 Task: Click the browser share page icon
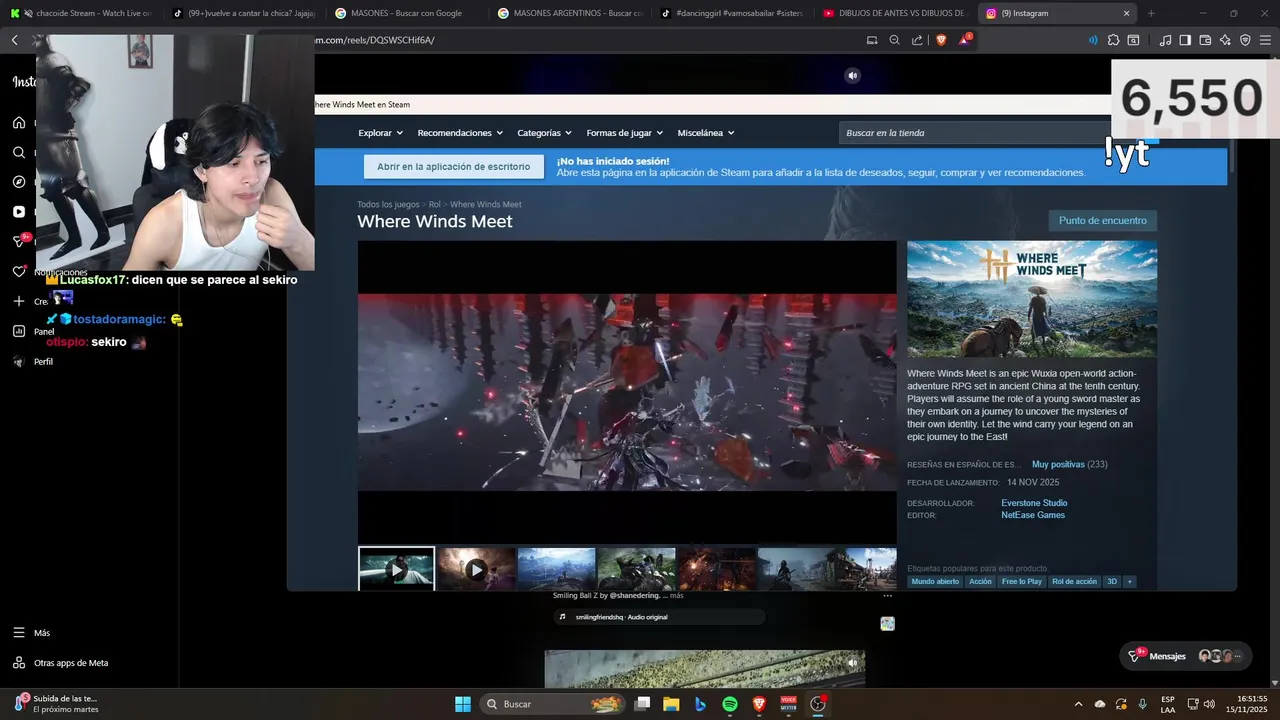click(917, 40)
